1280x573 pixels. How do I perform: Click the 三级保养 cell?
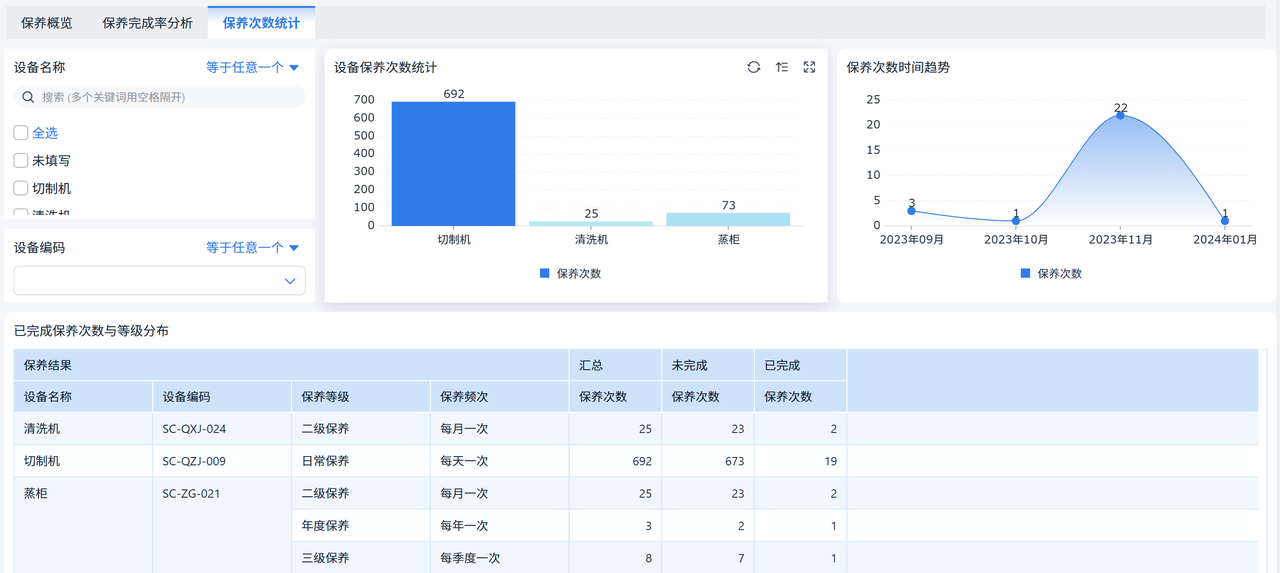pyautogui.click(x=361, y=557)
